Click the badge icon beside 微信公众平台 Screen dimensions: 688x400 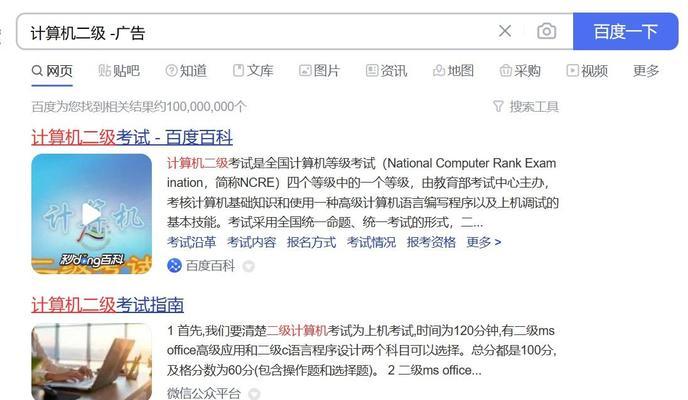[254, 393]
